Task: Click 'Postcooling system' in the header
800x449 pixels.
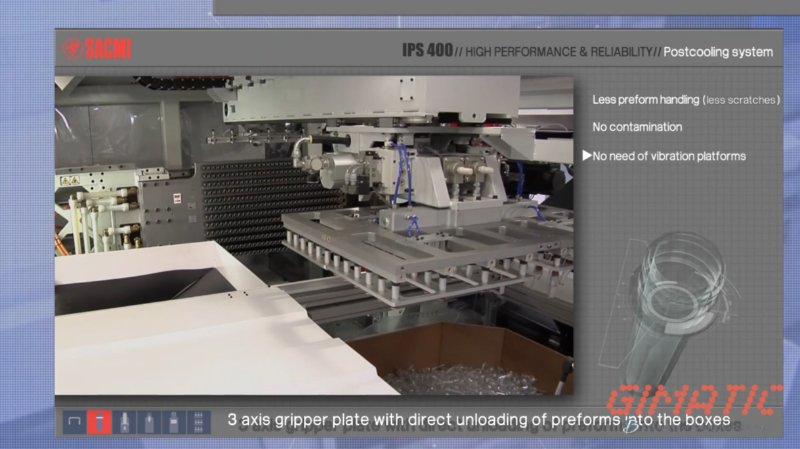Action: pyautogui.click(x=718, y=52)
